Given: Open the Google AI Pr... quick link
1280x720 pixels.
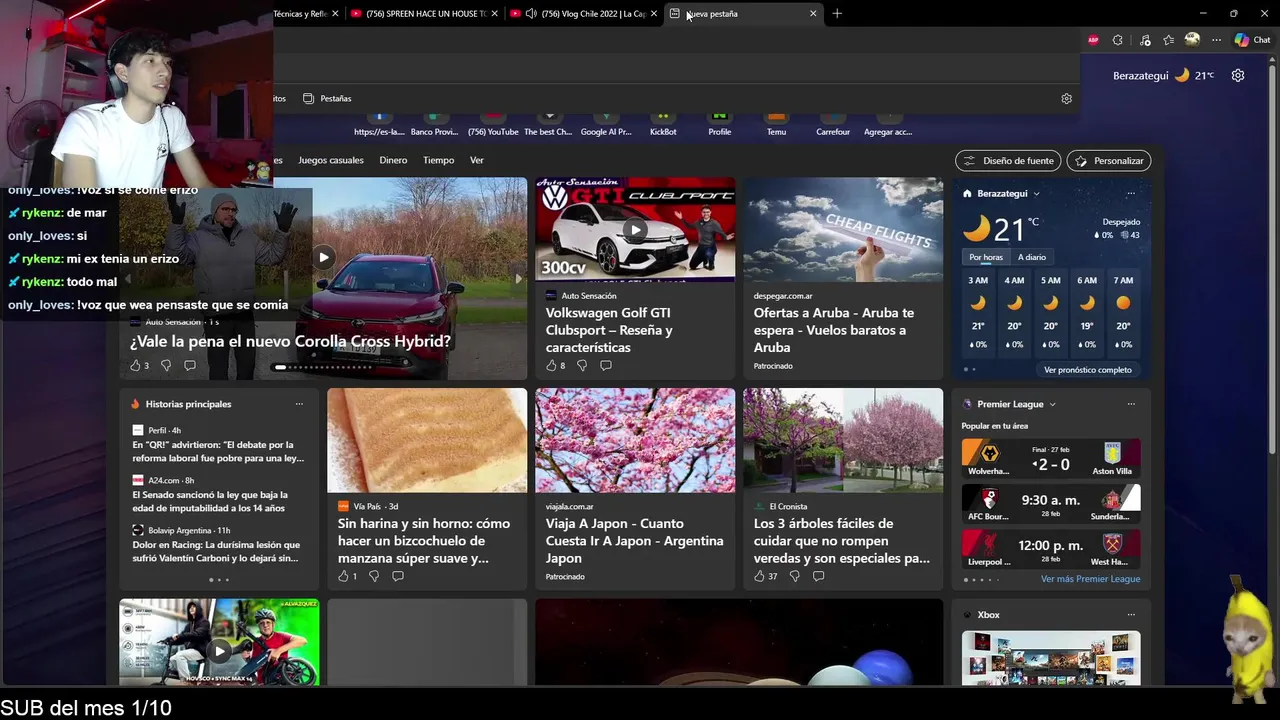Looking at the screenshot, I should 606,124.
